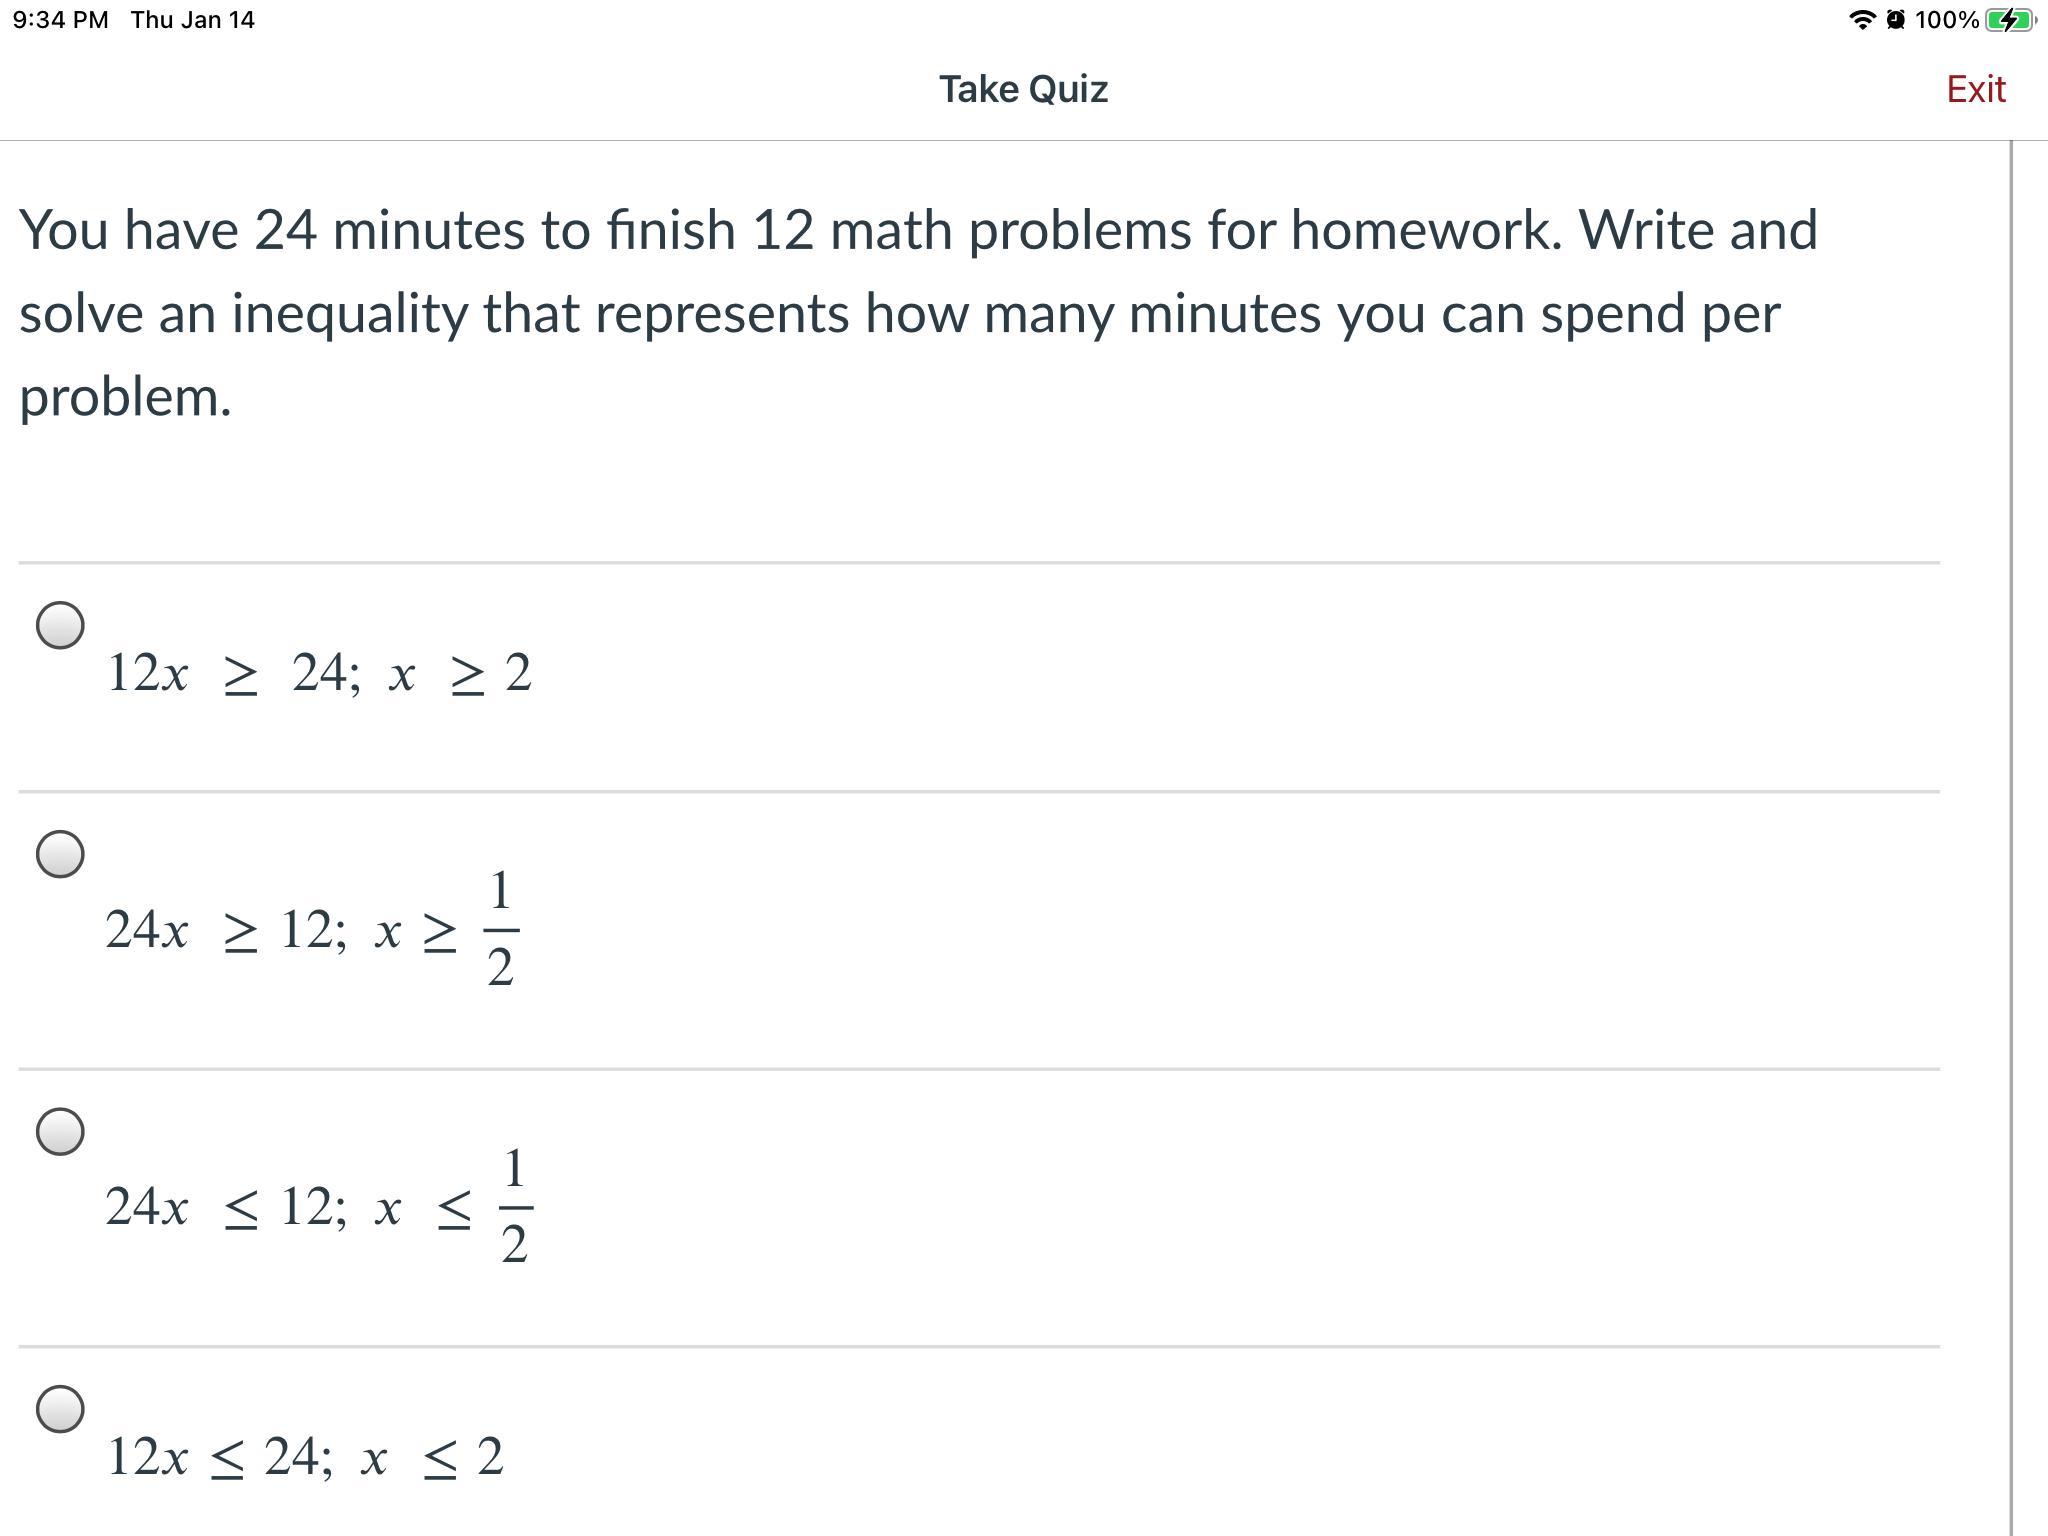Click the answer text '12x ≤ 24; x ≤ 2'
Viewport: 2048px width, 1536px height.
(x=304, y=1457)
